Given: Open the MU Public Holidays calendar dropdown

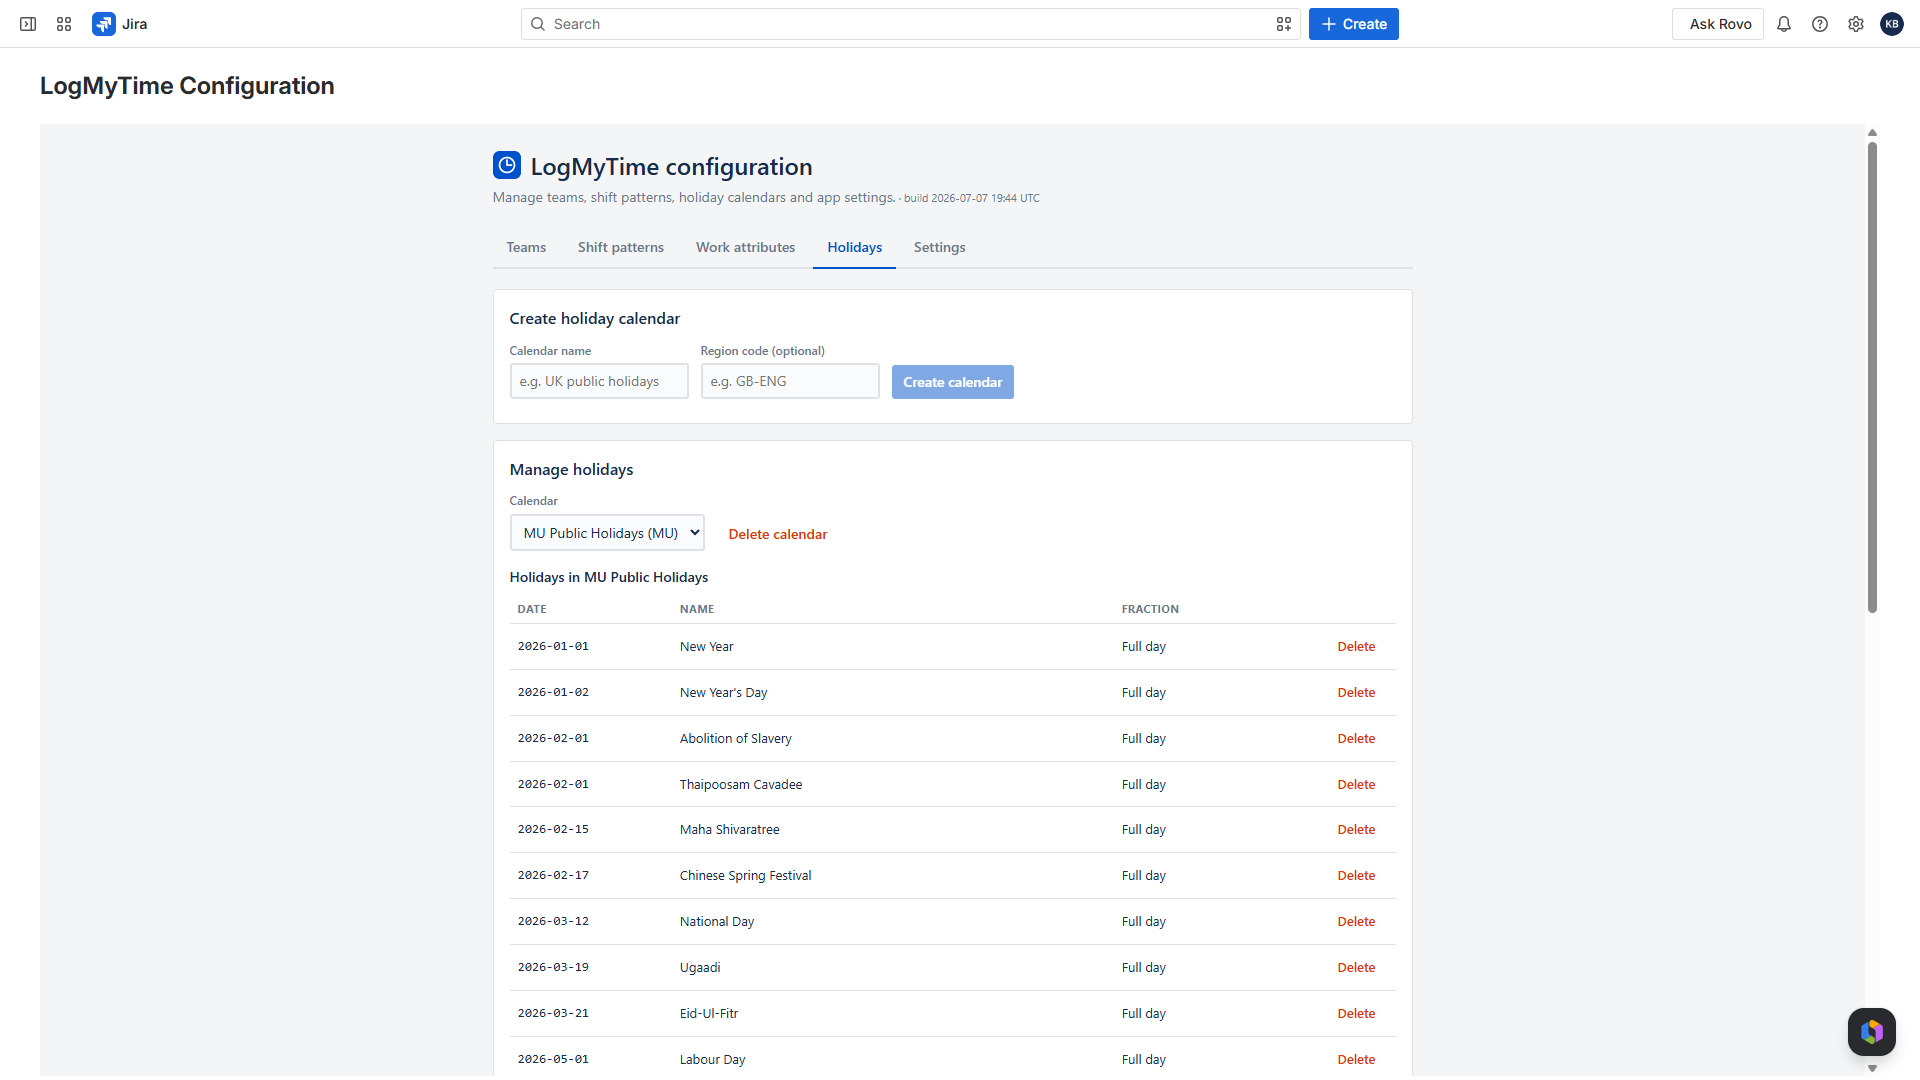Looking at the screenshot, I should (607, 533).
